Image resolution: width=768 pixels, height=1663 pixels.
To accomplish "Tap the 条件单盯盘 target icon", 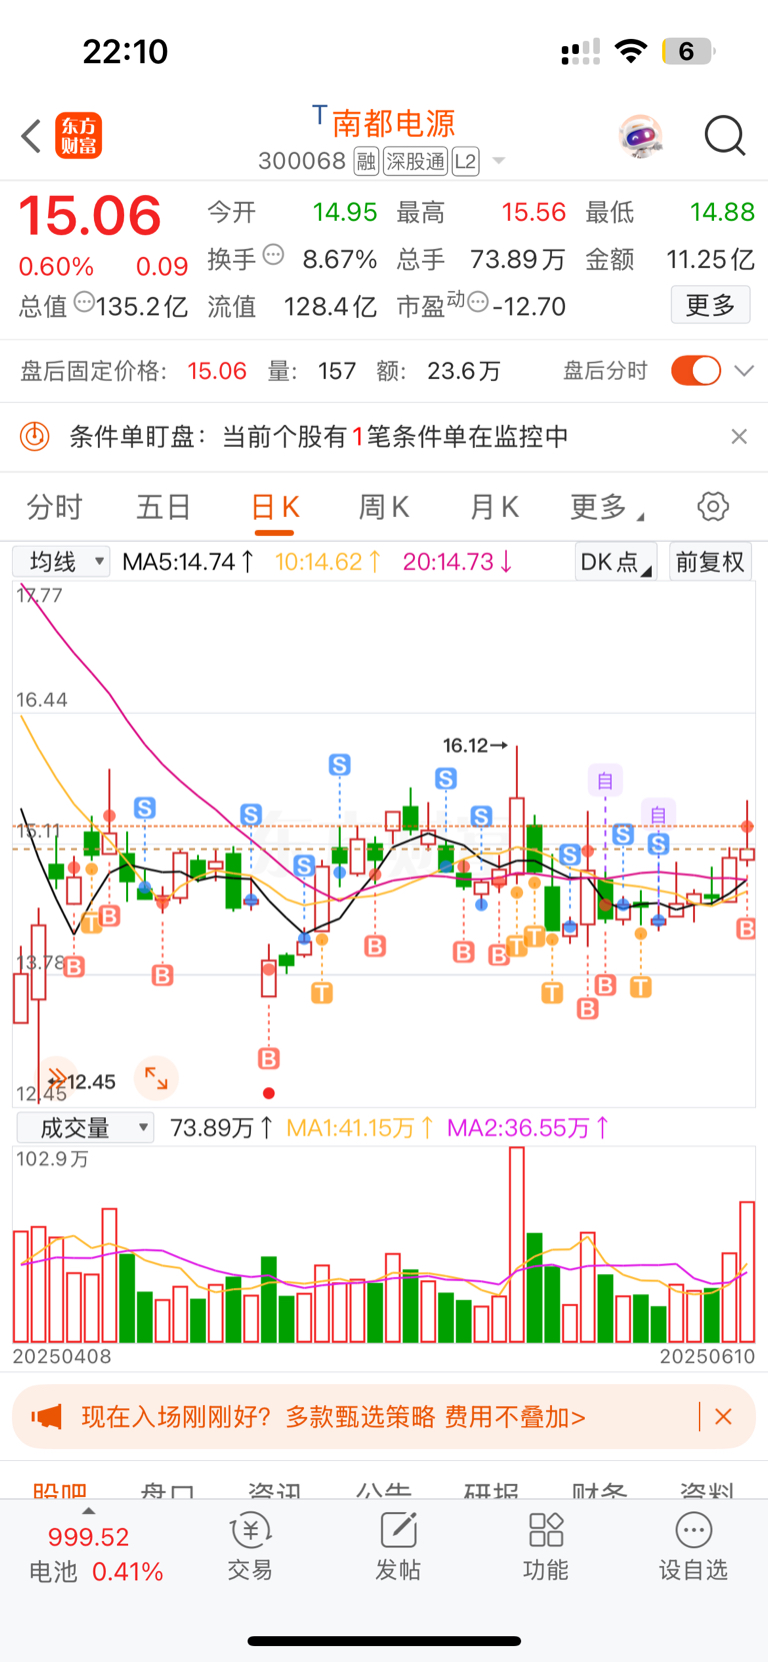I will pos(35,436).
